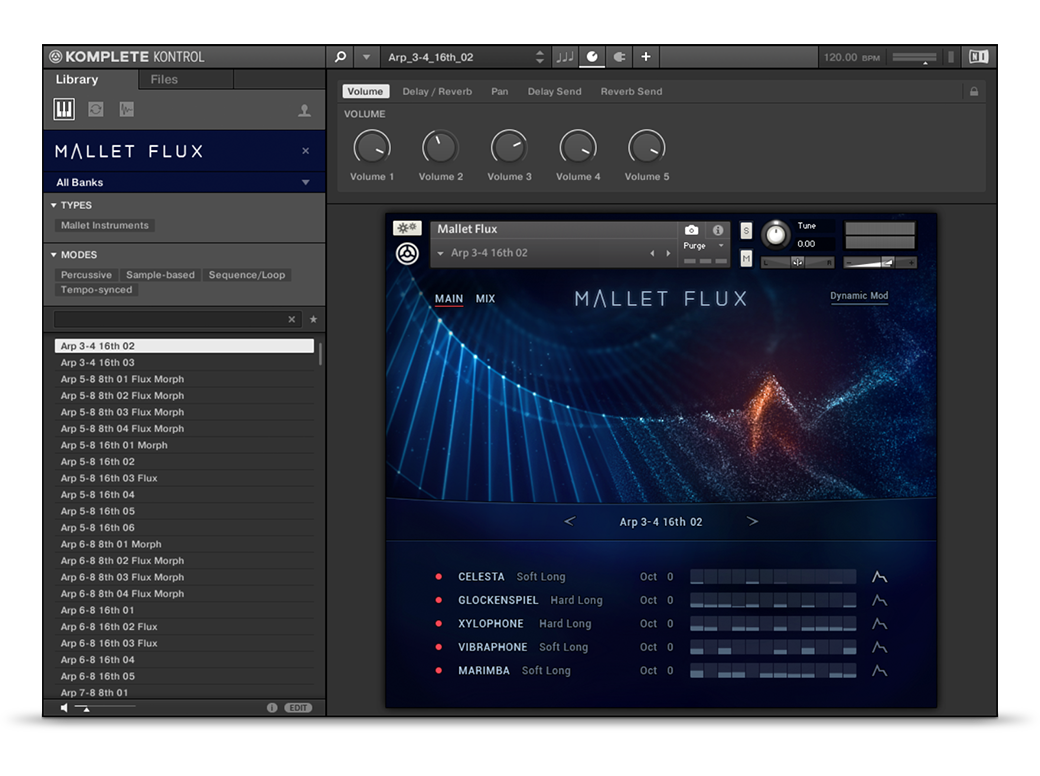Choose Glockenspiel articulation Hard Long
Image resolution: width=1040 pixels, height=776 pixels.
point(576,600)
